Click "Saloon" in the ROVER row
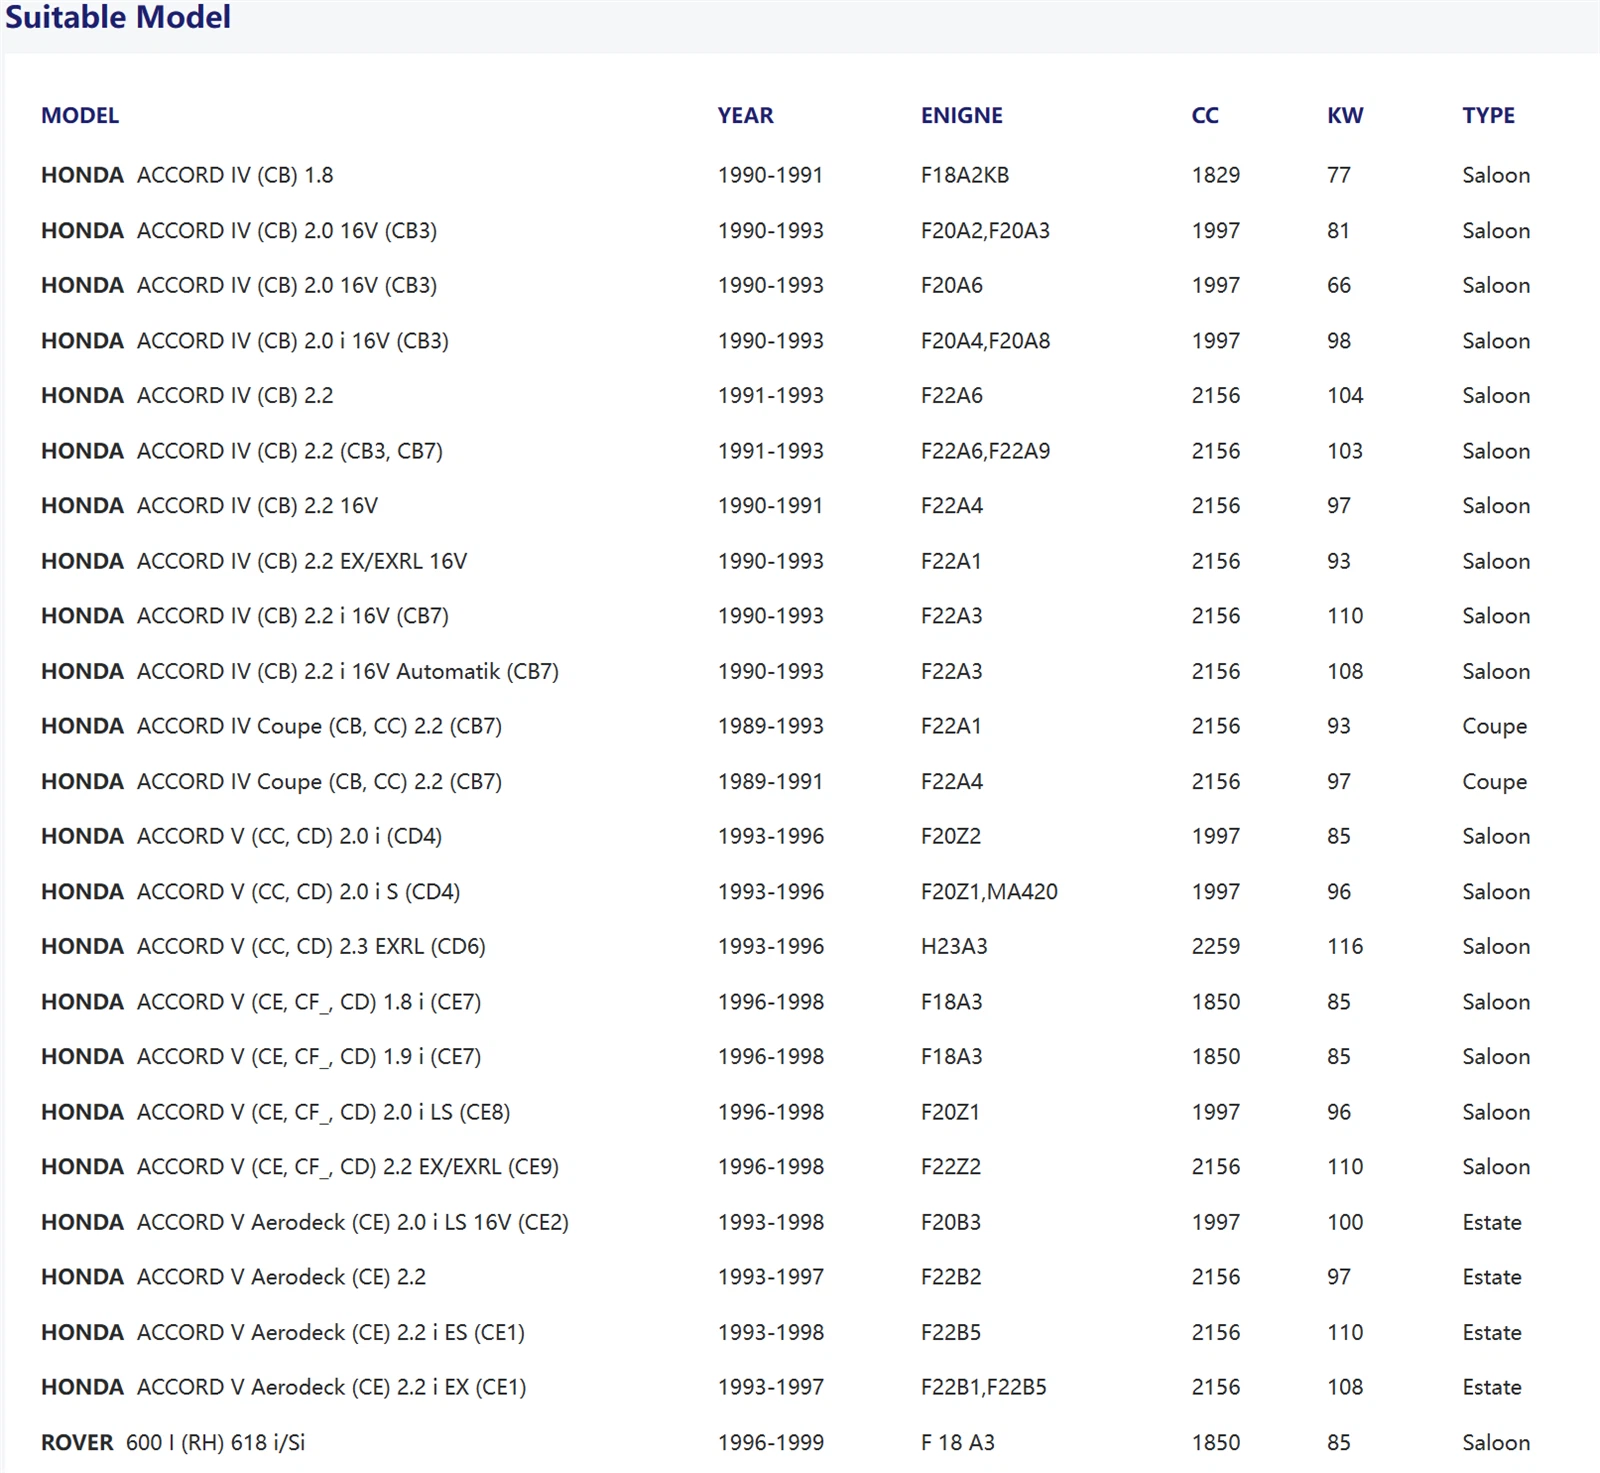 [x=1496, y=1442]
